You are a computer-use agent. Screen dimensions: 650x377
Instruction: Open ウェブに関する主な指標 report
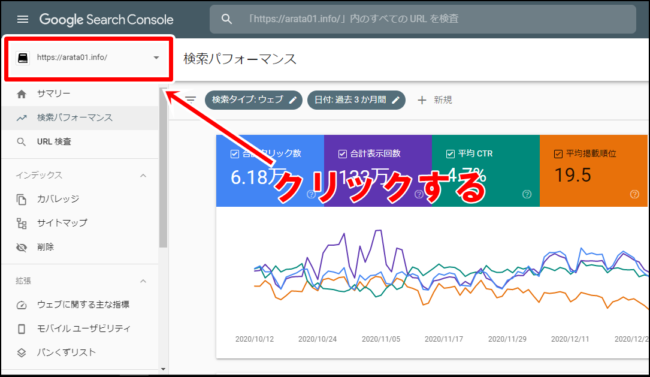[80, 305]
